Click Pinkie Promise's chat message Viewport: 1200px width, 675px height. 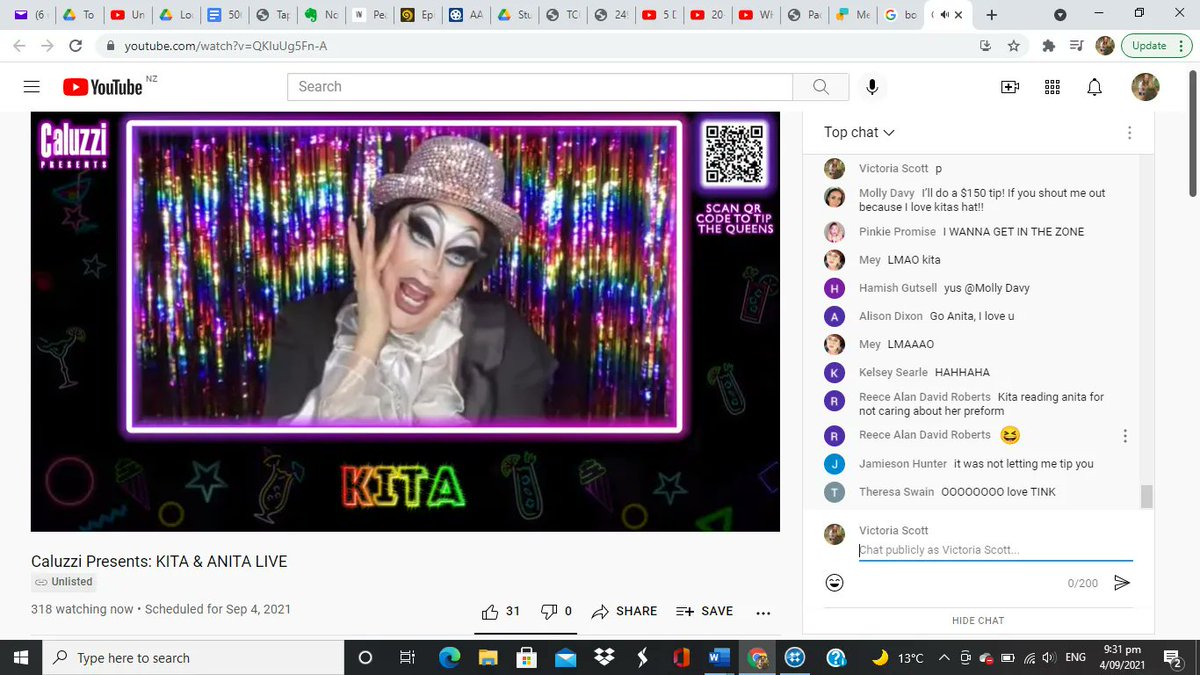tap(1013, 232)
